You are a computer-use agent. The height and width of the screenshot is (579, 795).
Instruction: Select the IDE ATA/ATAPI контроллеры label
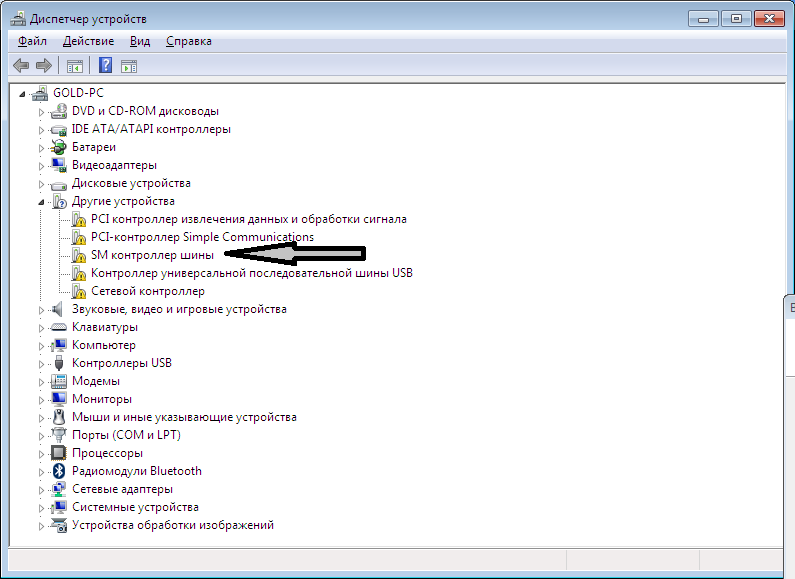[151, 129]
